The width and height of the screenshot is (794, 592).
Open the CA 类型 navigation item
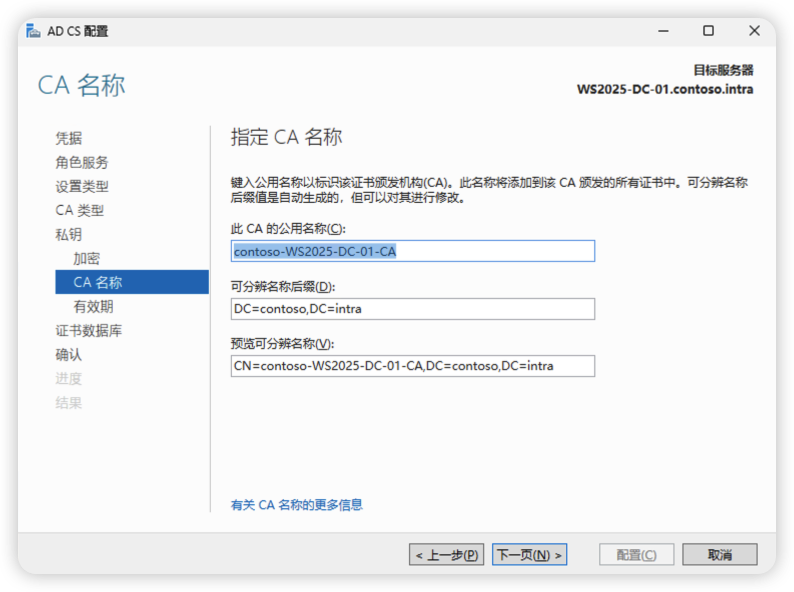(80, 210)
